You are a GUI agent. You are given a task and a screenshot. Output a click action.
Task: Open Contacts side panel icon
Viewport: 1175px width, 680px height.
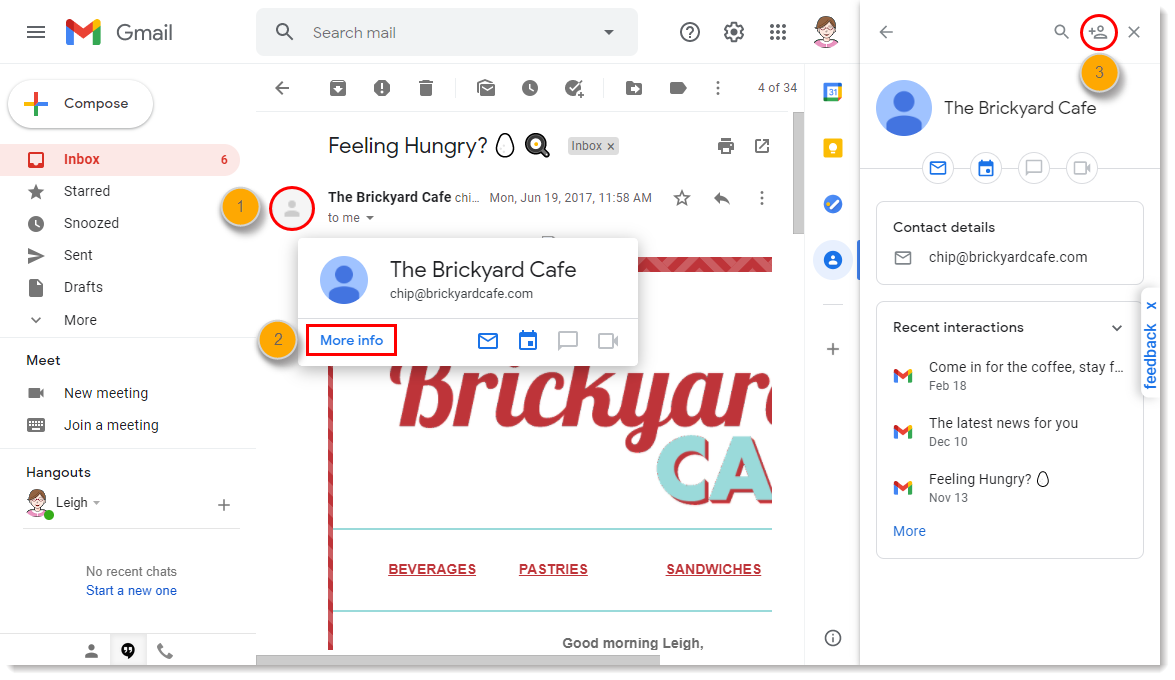(833, 260)
